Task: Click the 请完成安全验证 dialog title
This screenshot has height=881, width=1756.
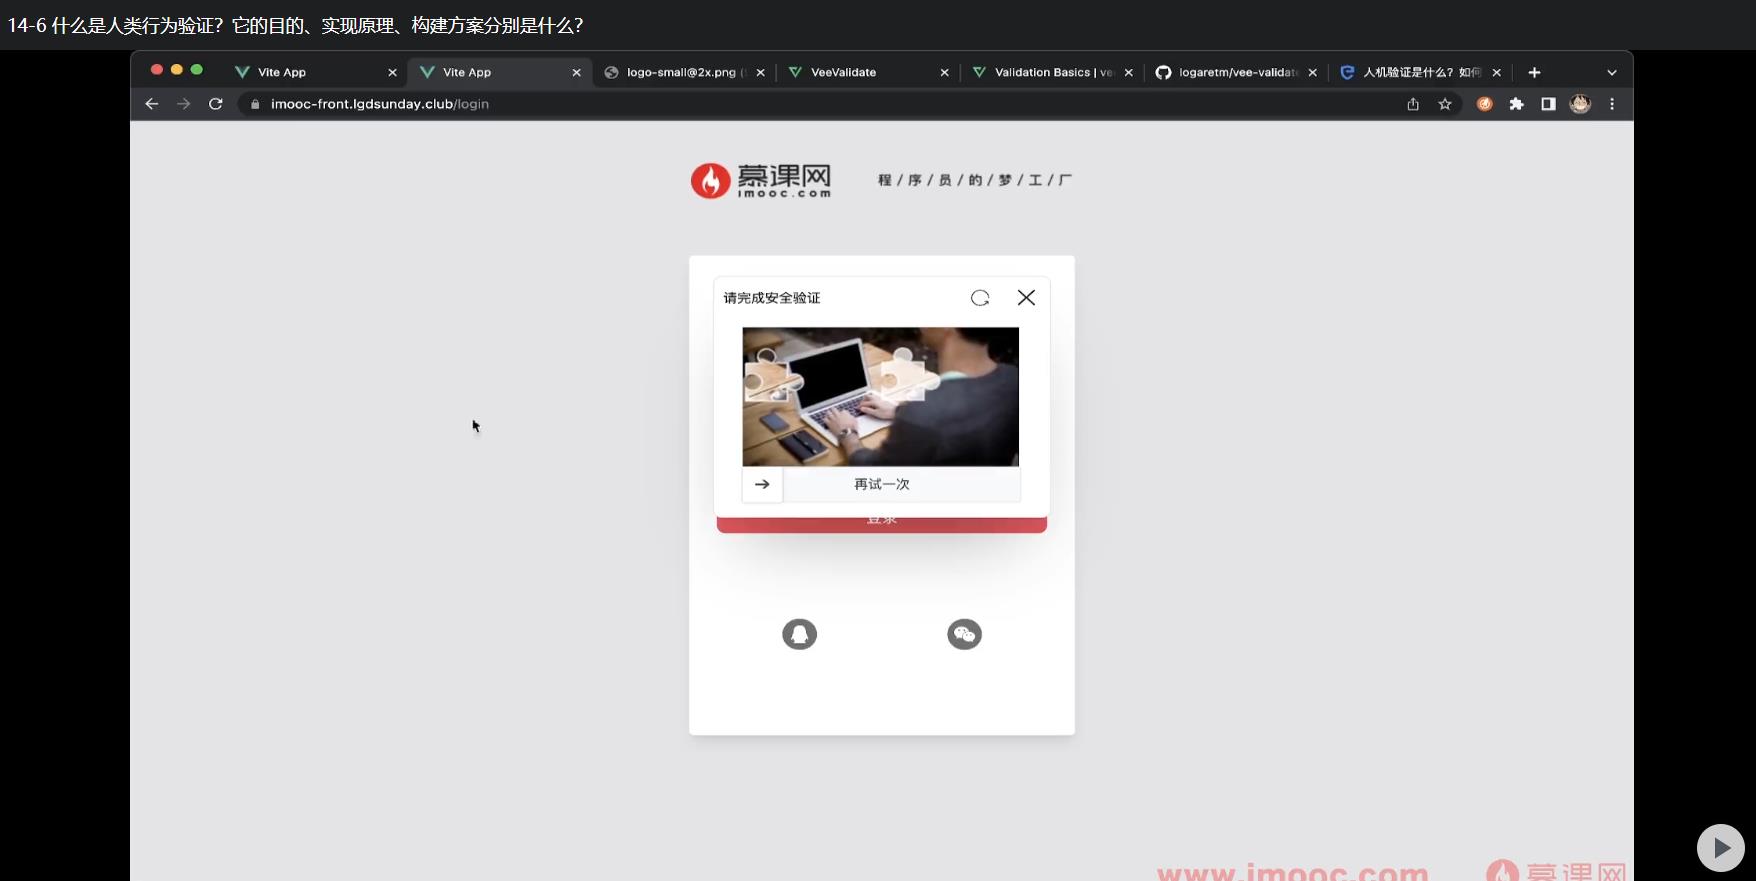Action: click(772, 298)
